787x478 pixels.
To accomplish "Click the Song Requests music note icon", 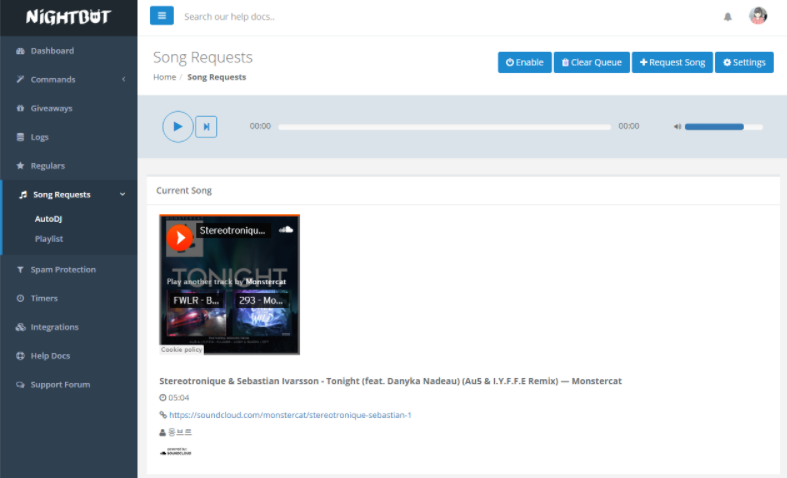I will coord(23,194).
